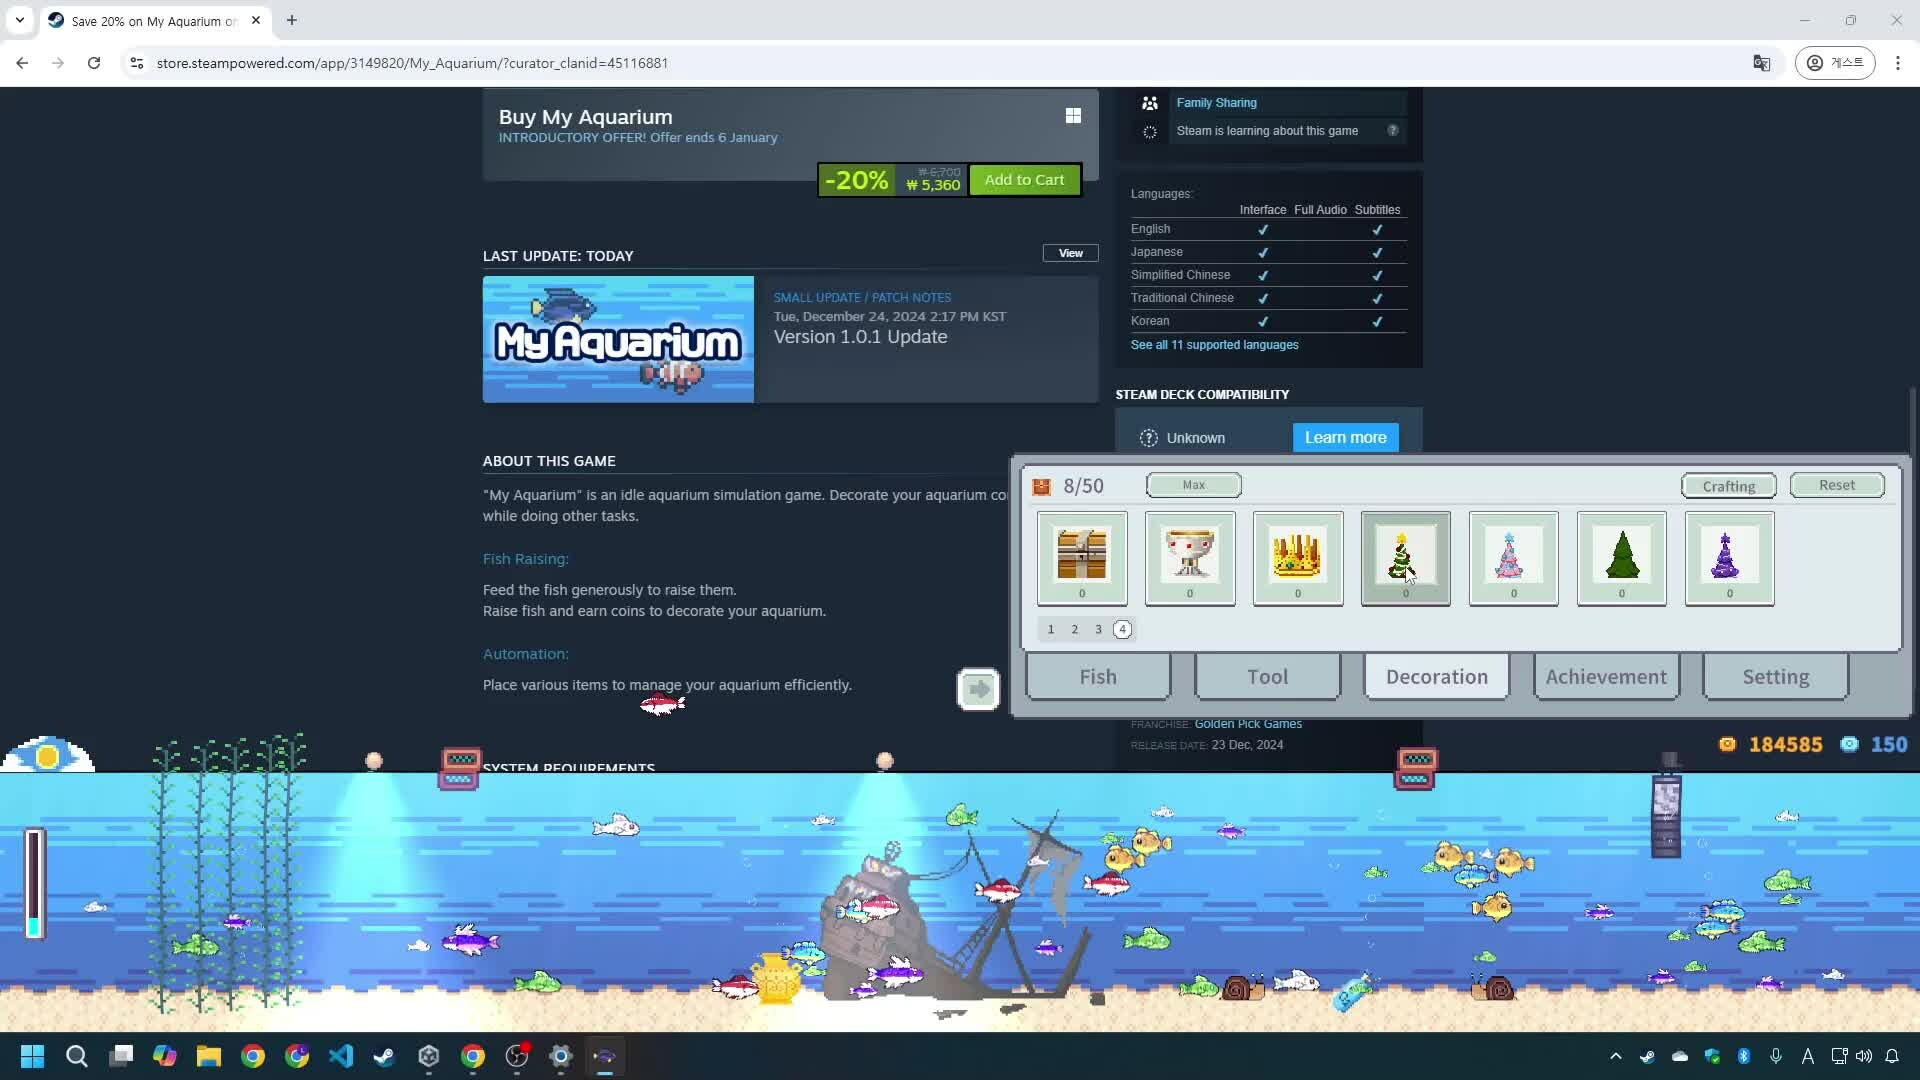Screen dimensions: 1920x1080
Task: Select the treasure chest decoration item
Action: click(x=1081, y=557)
